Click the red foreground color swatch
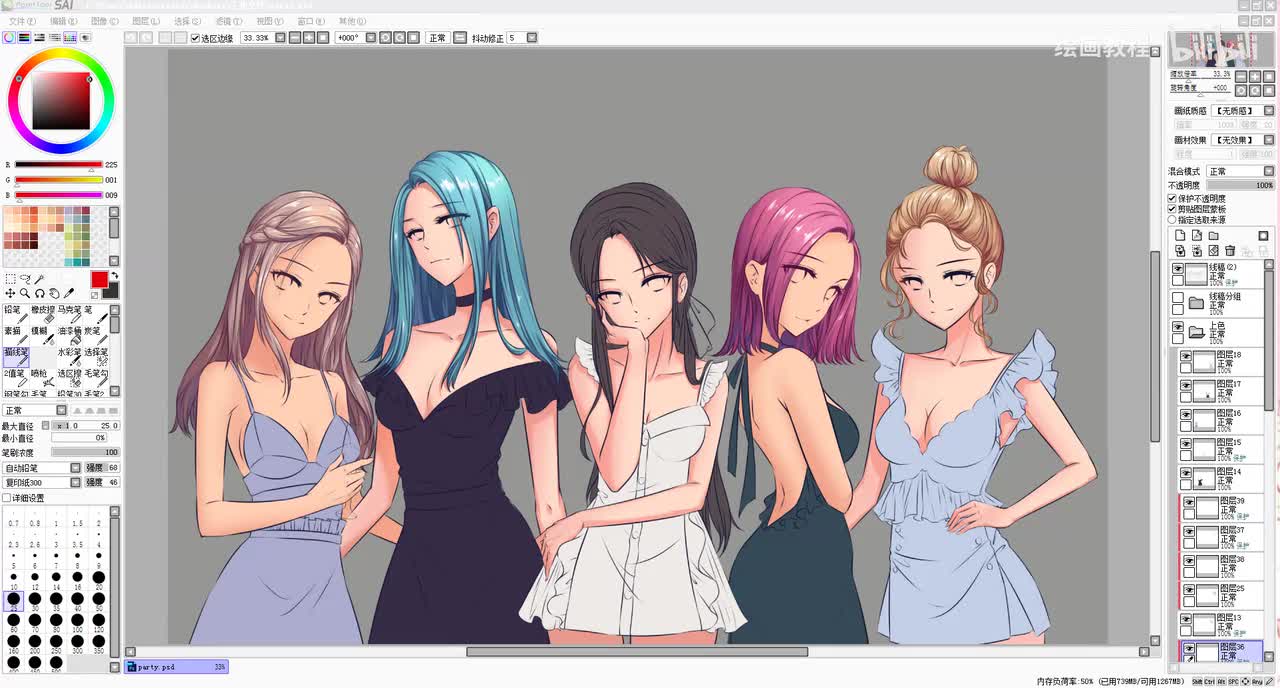The image size is (1280, 688). [100, 279]
